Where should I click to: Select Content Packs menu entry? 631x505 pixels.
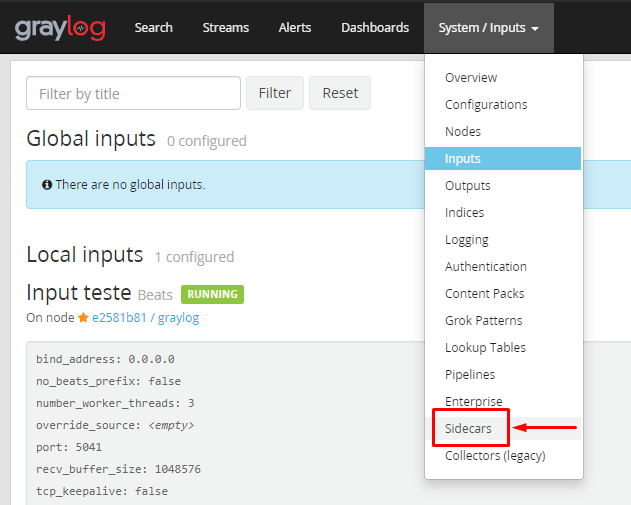484,294
